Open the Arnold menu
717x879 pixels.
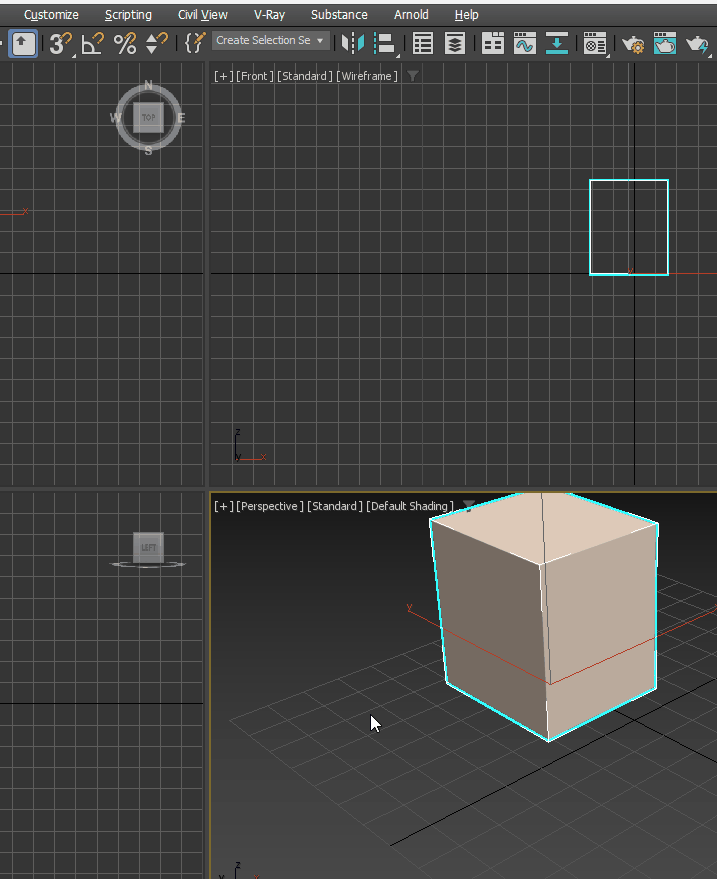(x=411, y=15)
